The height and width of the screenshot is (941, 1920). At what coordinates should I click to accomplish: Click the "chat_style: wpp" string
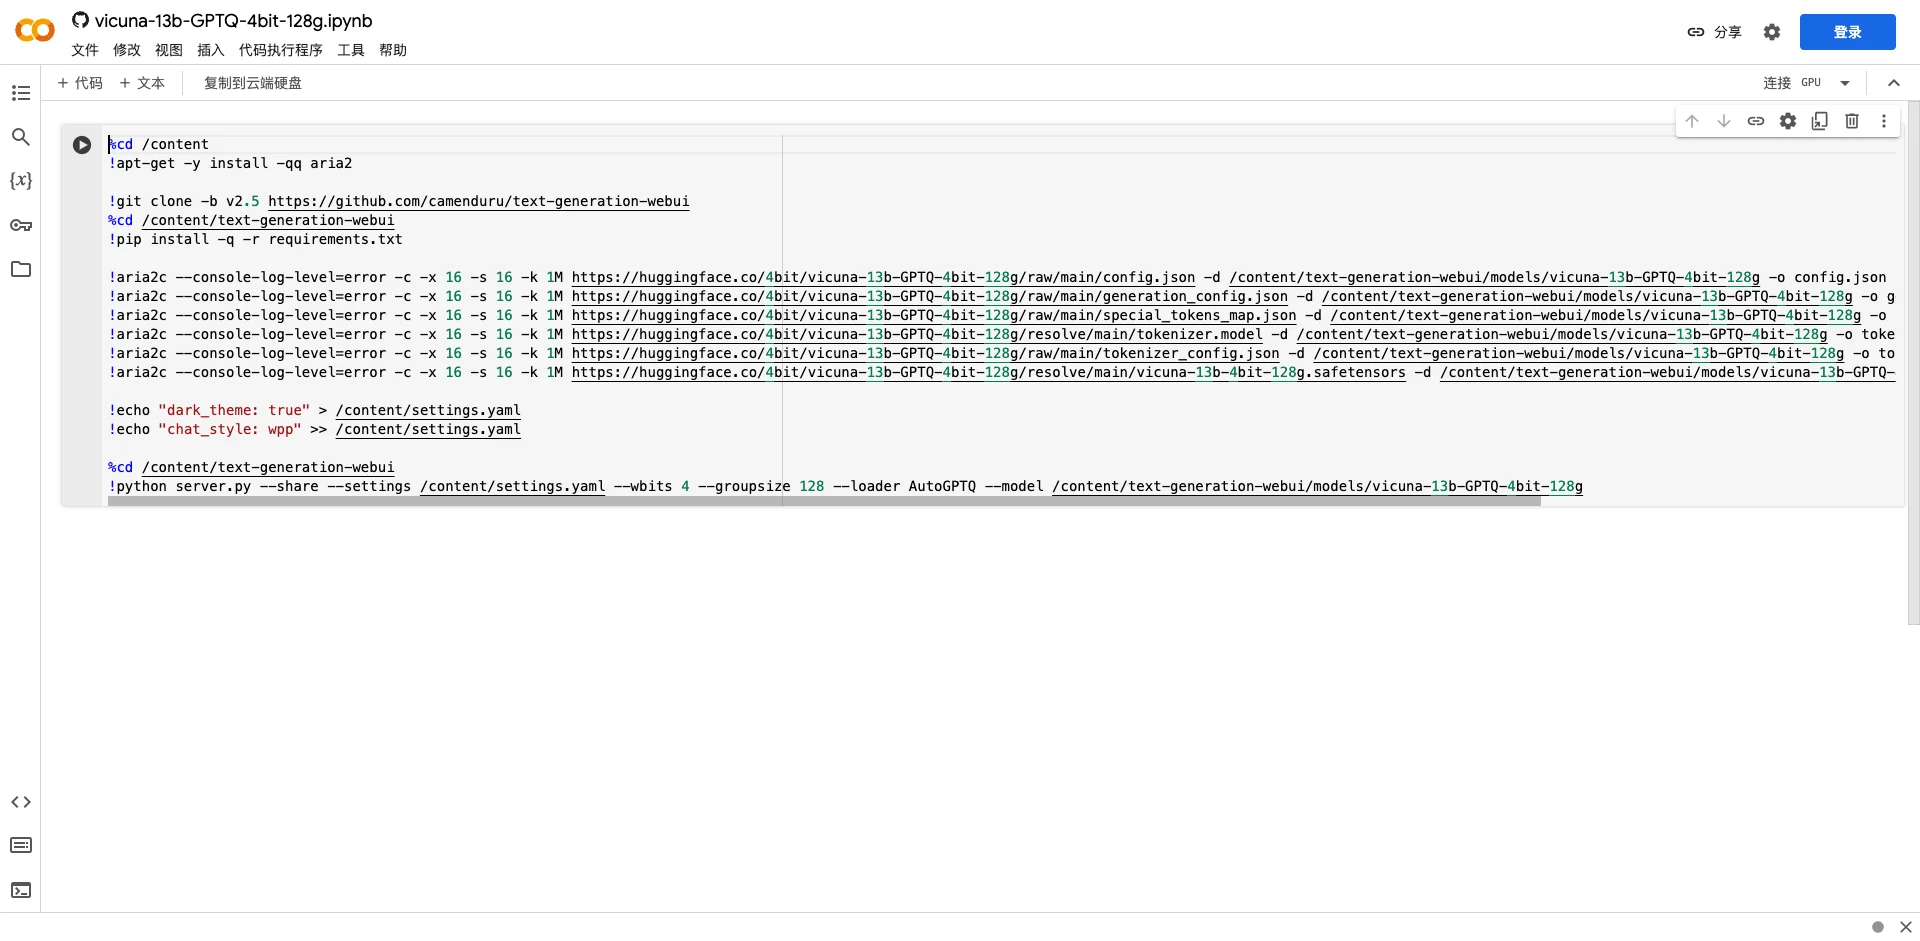coord(230,430)
